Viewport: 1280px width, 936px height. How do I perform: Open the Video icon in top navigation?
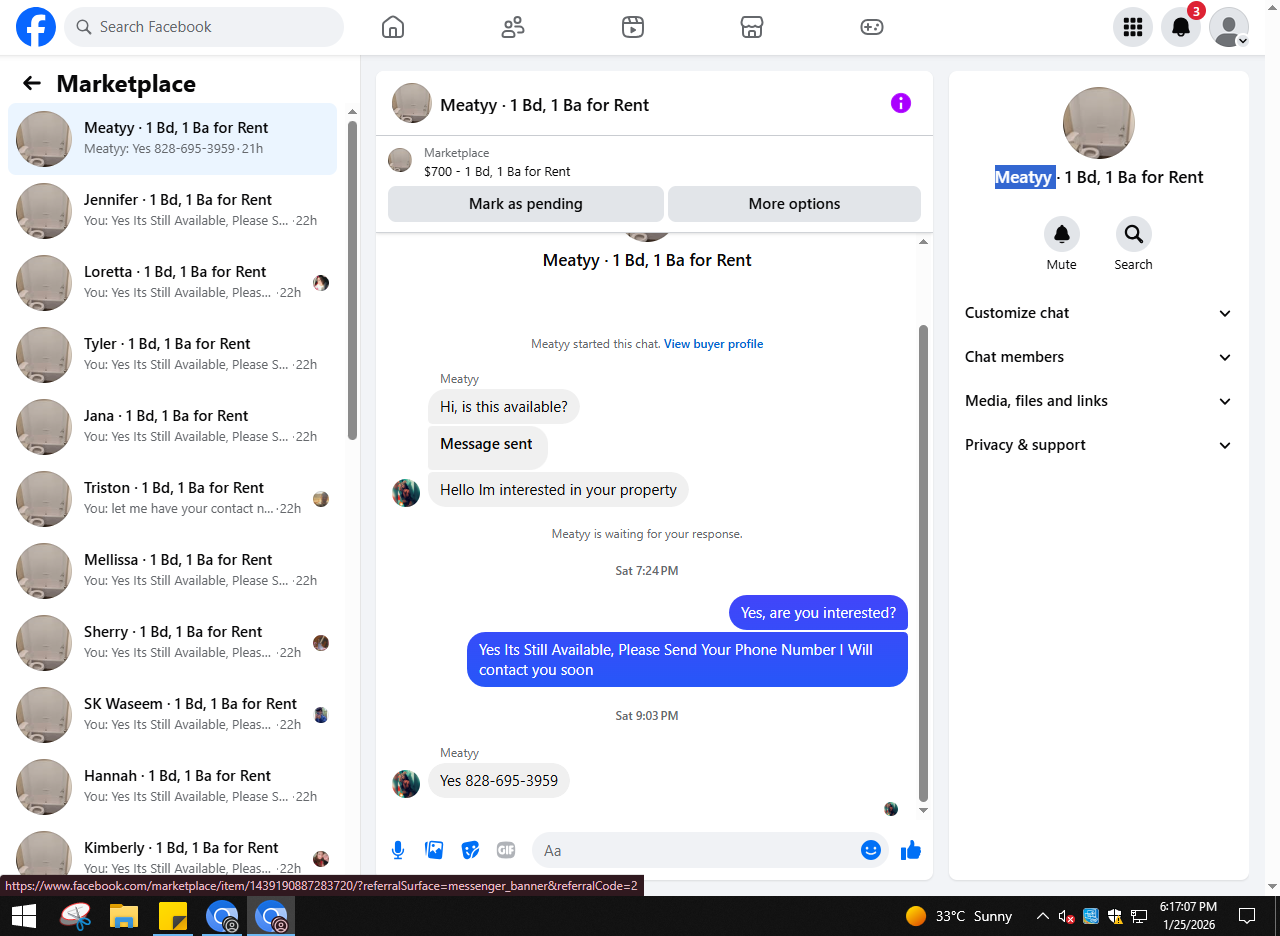click(x=632, y=27)
